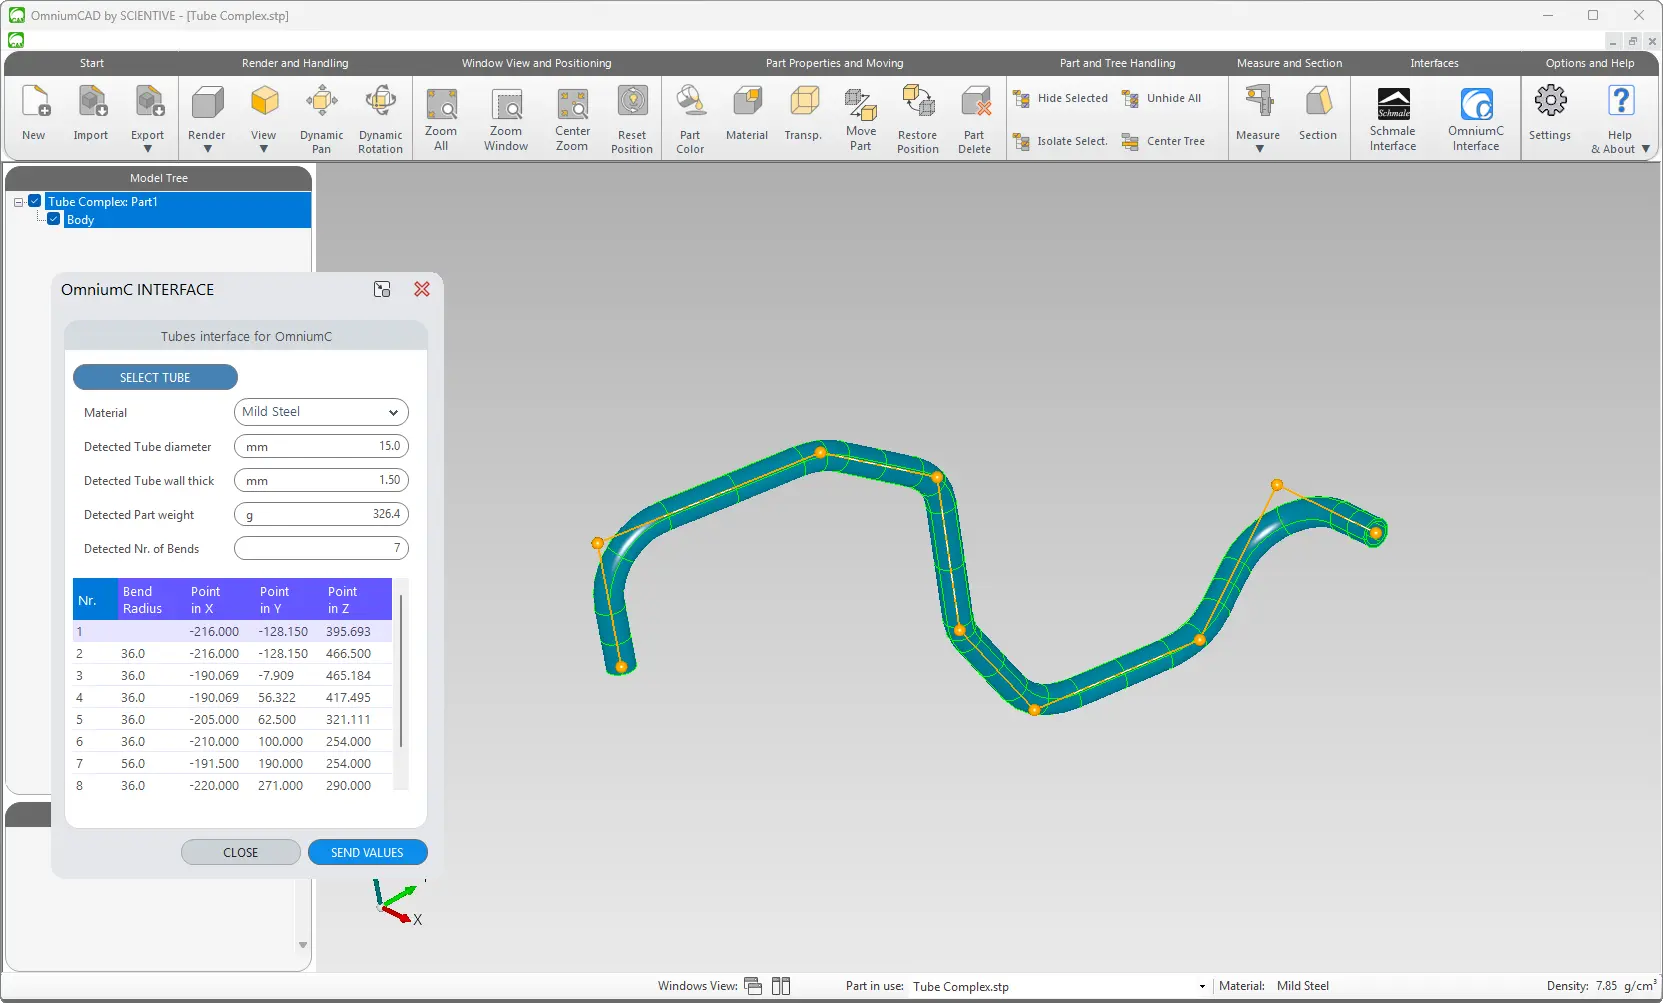
Task: Open the Part Color tool
Action: pyautogui.click(x=690, y=102)
